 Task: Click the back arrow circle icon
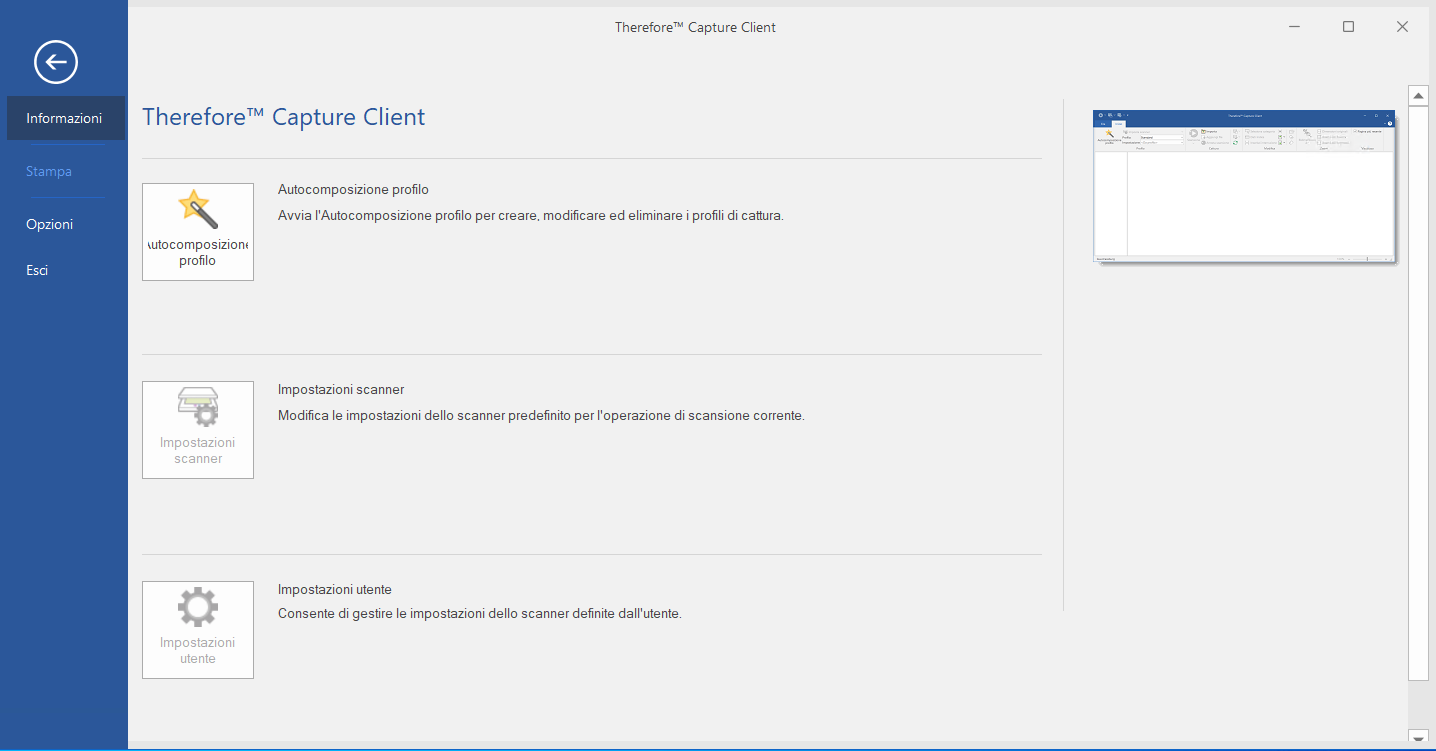click(x=56, y=62)
